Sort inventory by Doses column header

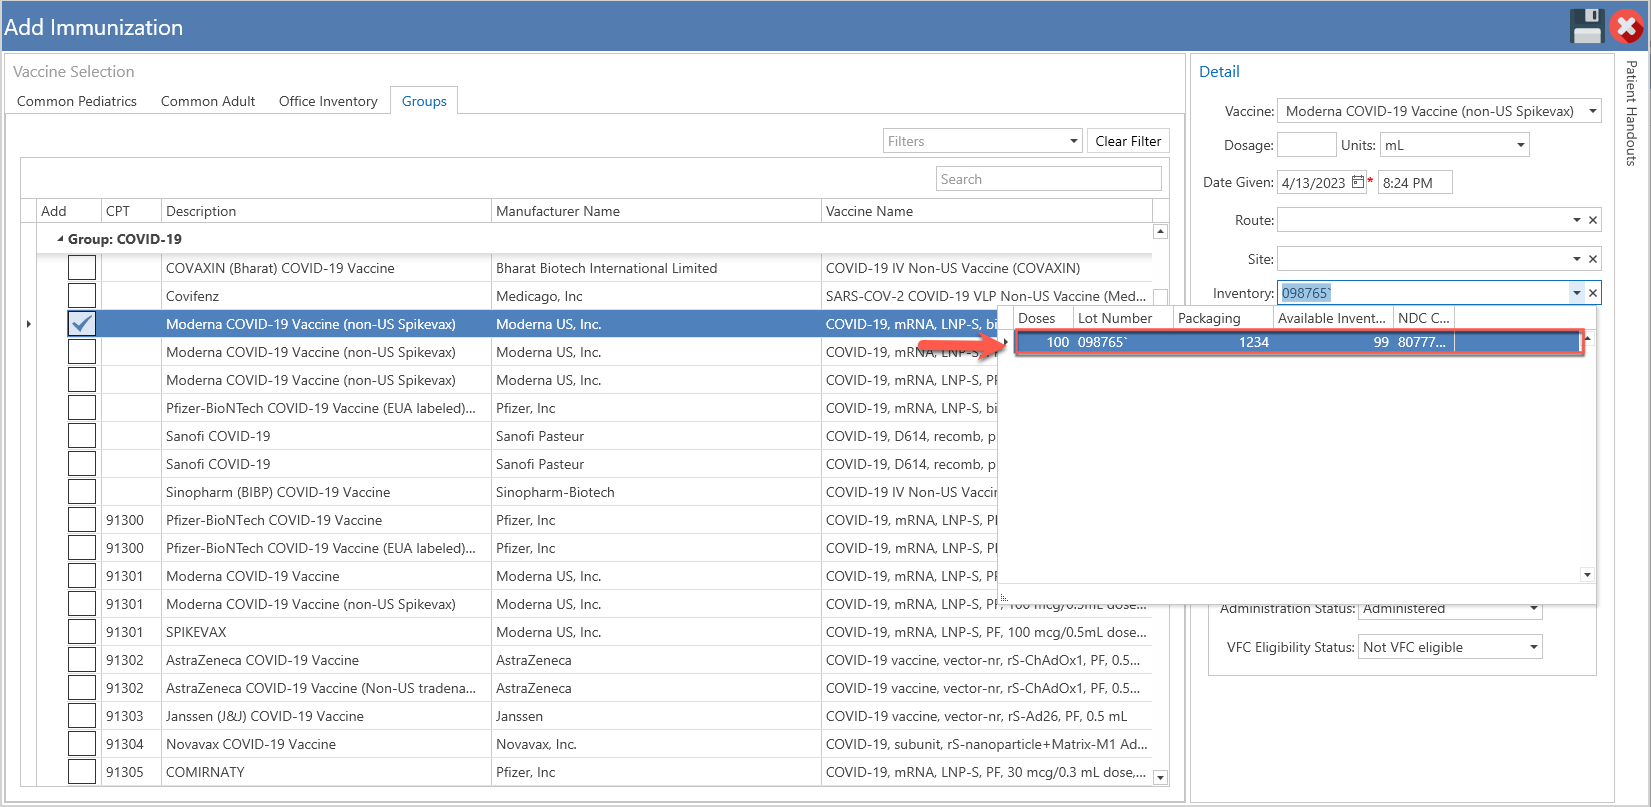coord(1043,318)
